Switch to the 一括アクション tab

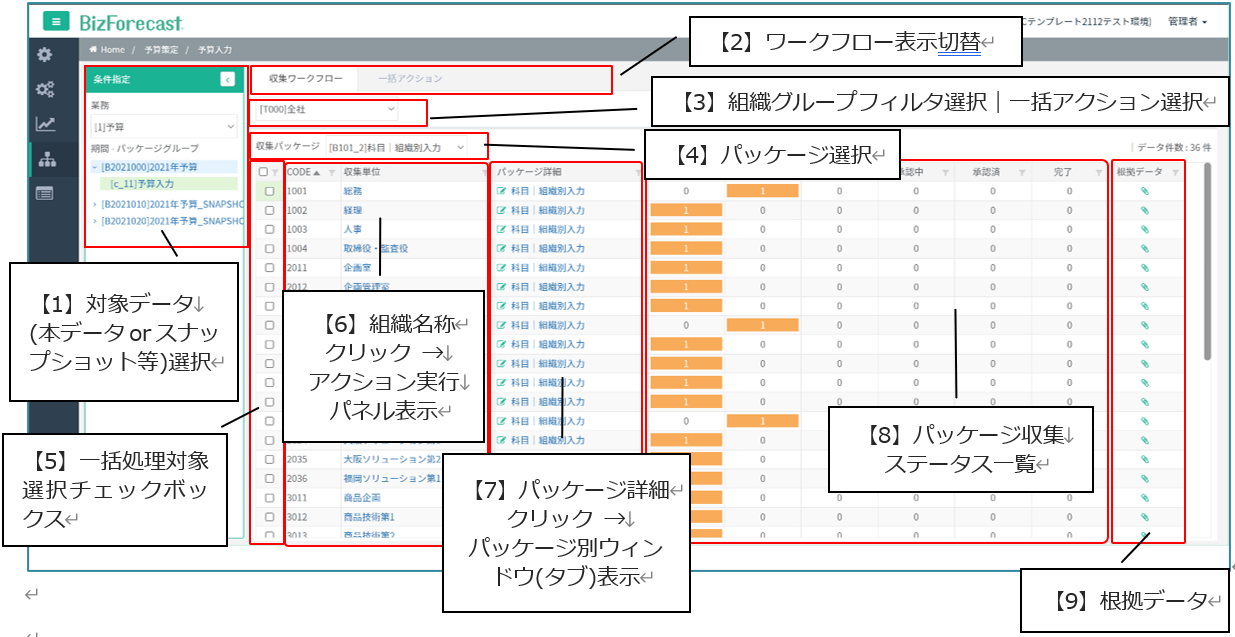click(x=410, y=78)
